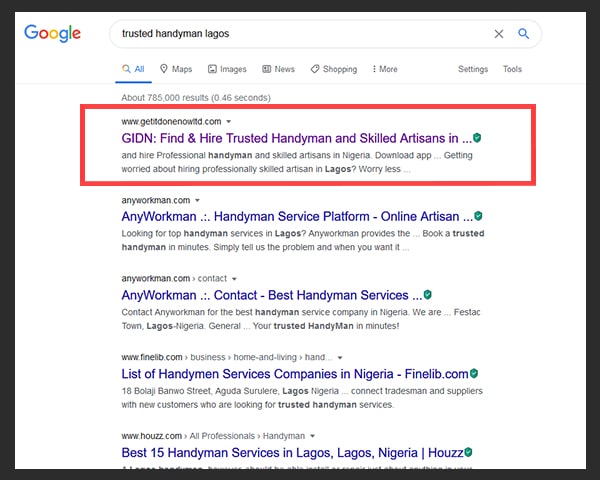Open List of Handymen Services Companies result
Screen dimensions: 600x480
click(x=295, y=374)
